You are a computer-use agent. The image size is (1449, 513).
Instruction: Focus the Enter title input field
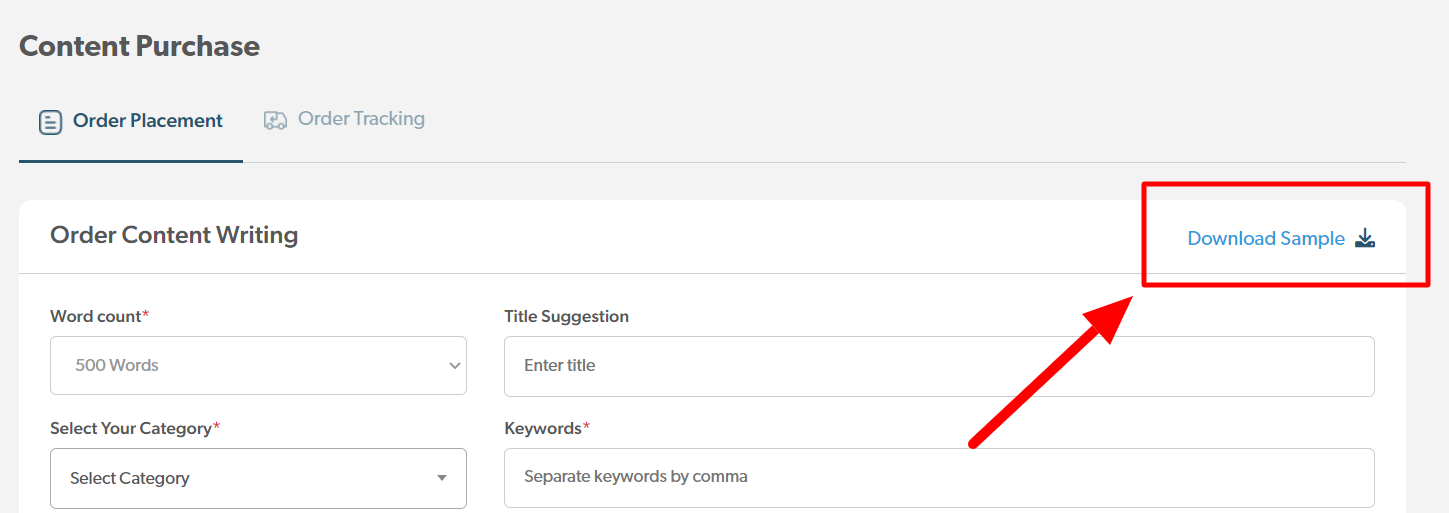coord(938,366)
